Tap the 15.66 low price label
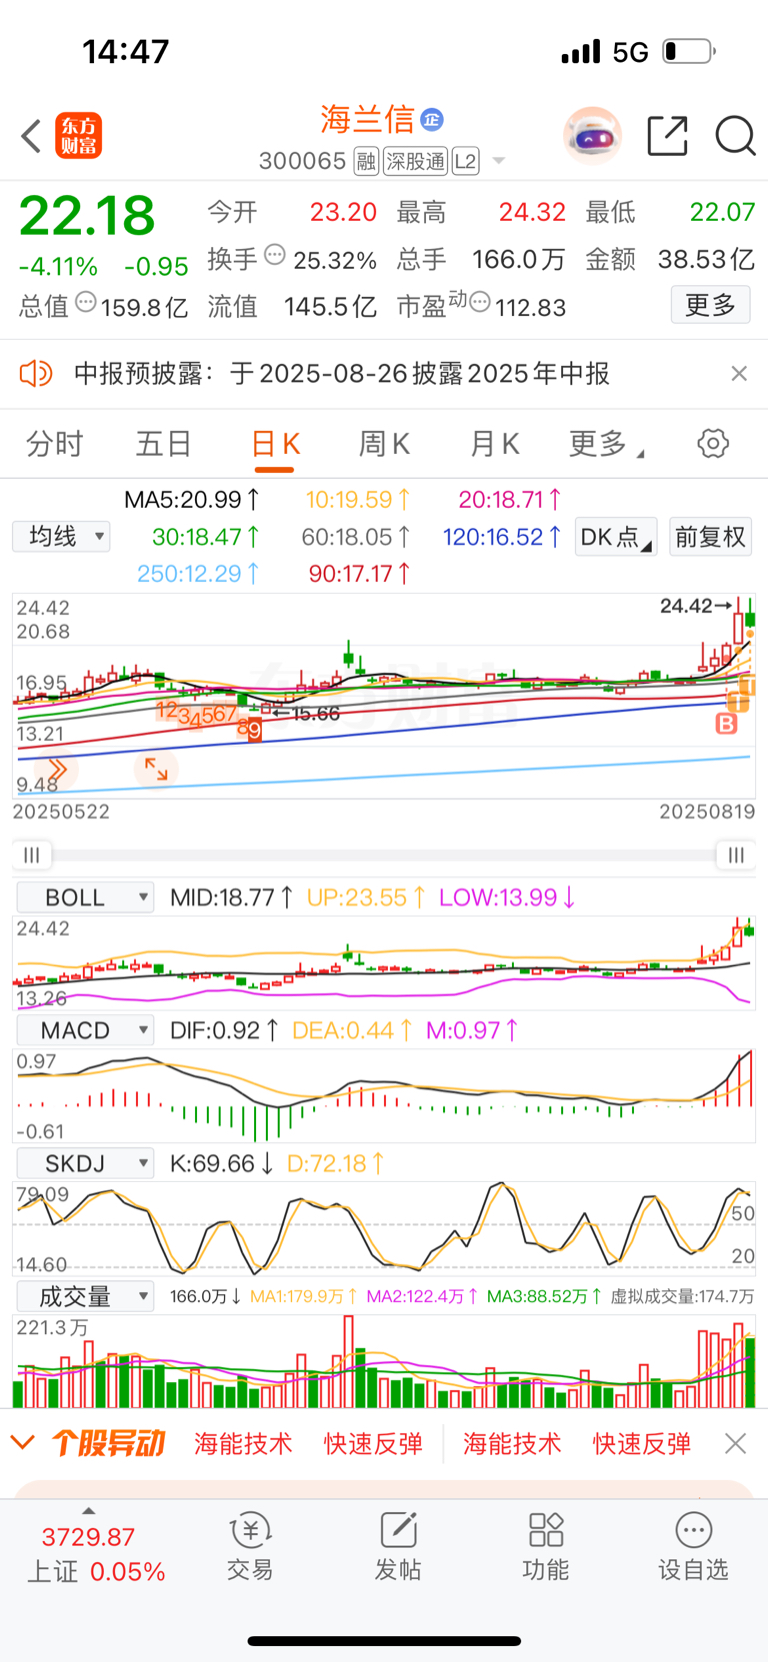The image size is (768, 1663). (x=307, y=714)
